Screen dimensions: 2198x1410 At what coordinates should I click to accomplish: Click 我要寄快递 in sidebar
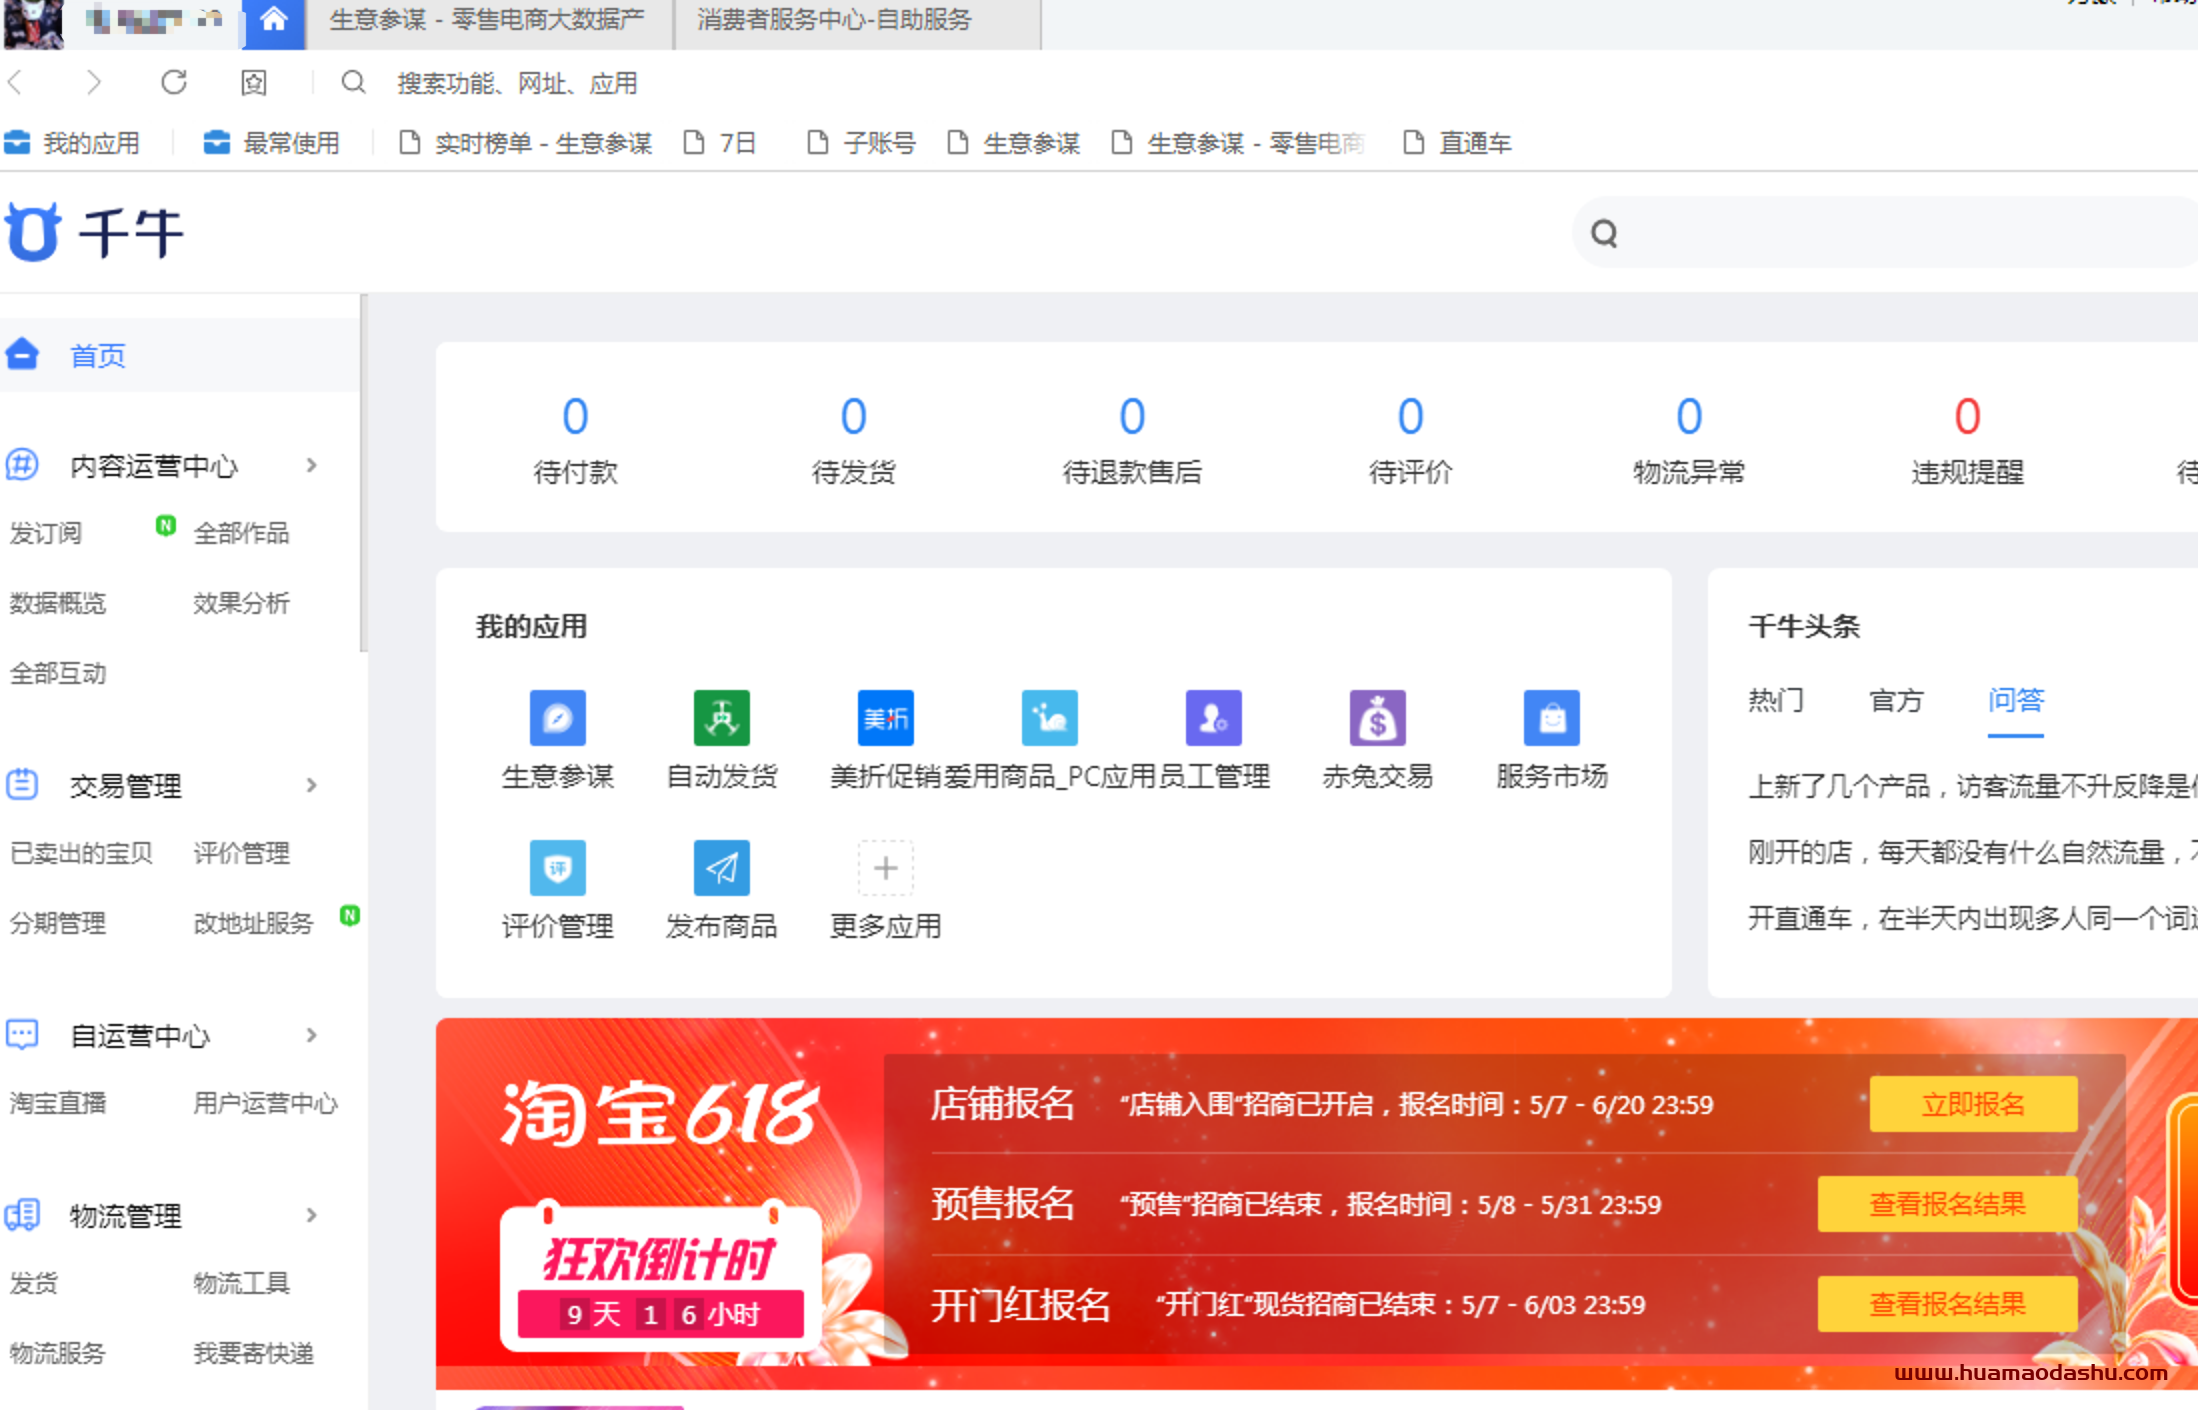click(x=253, y=1353)
